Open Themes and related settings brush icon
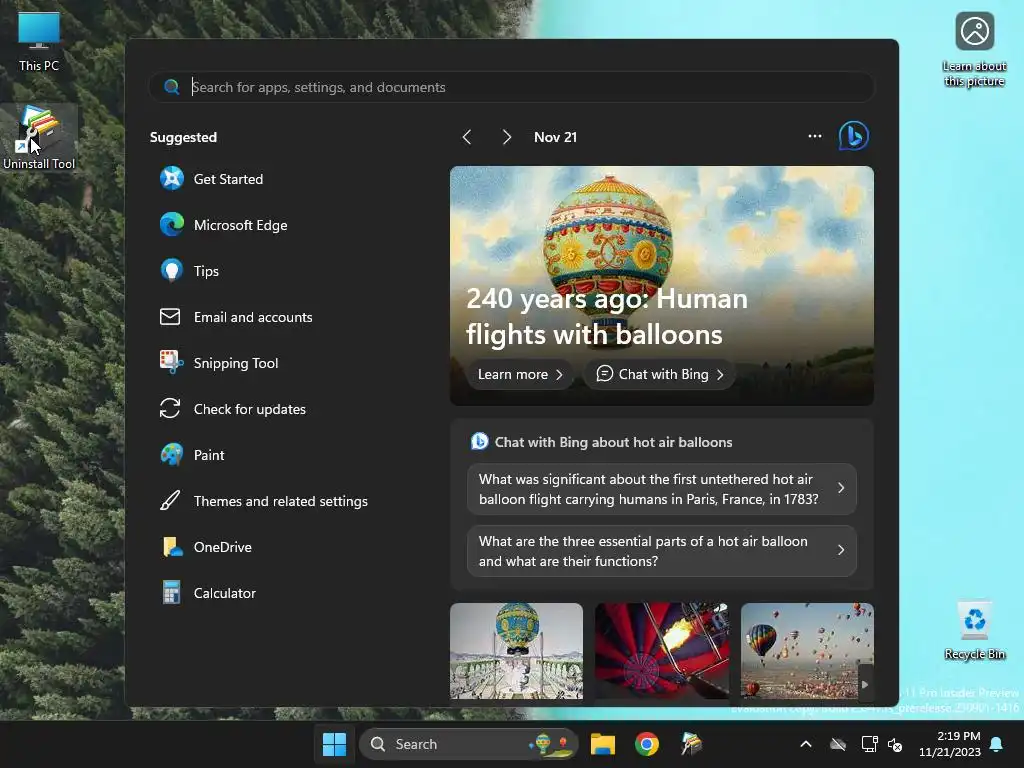 170,501
